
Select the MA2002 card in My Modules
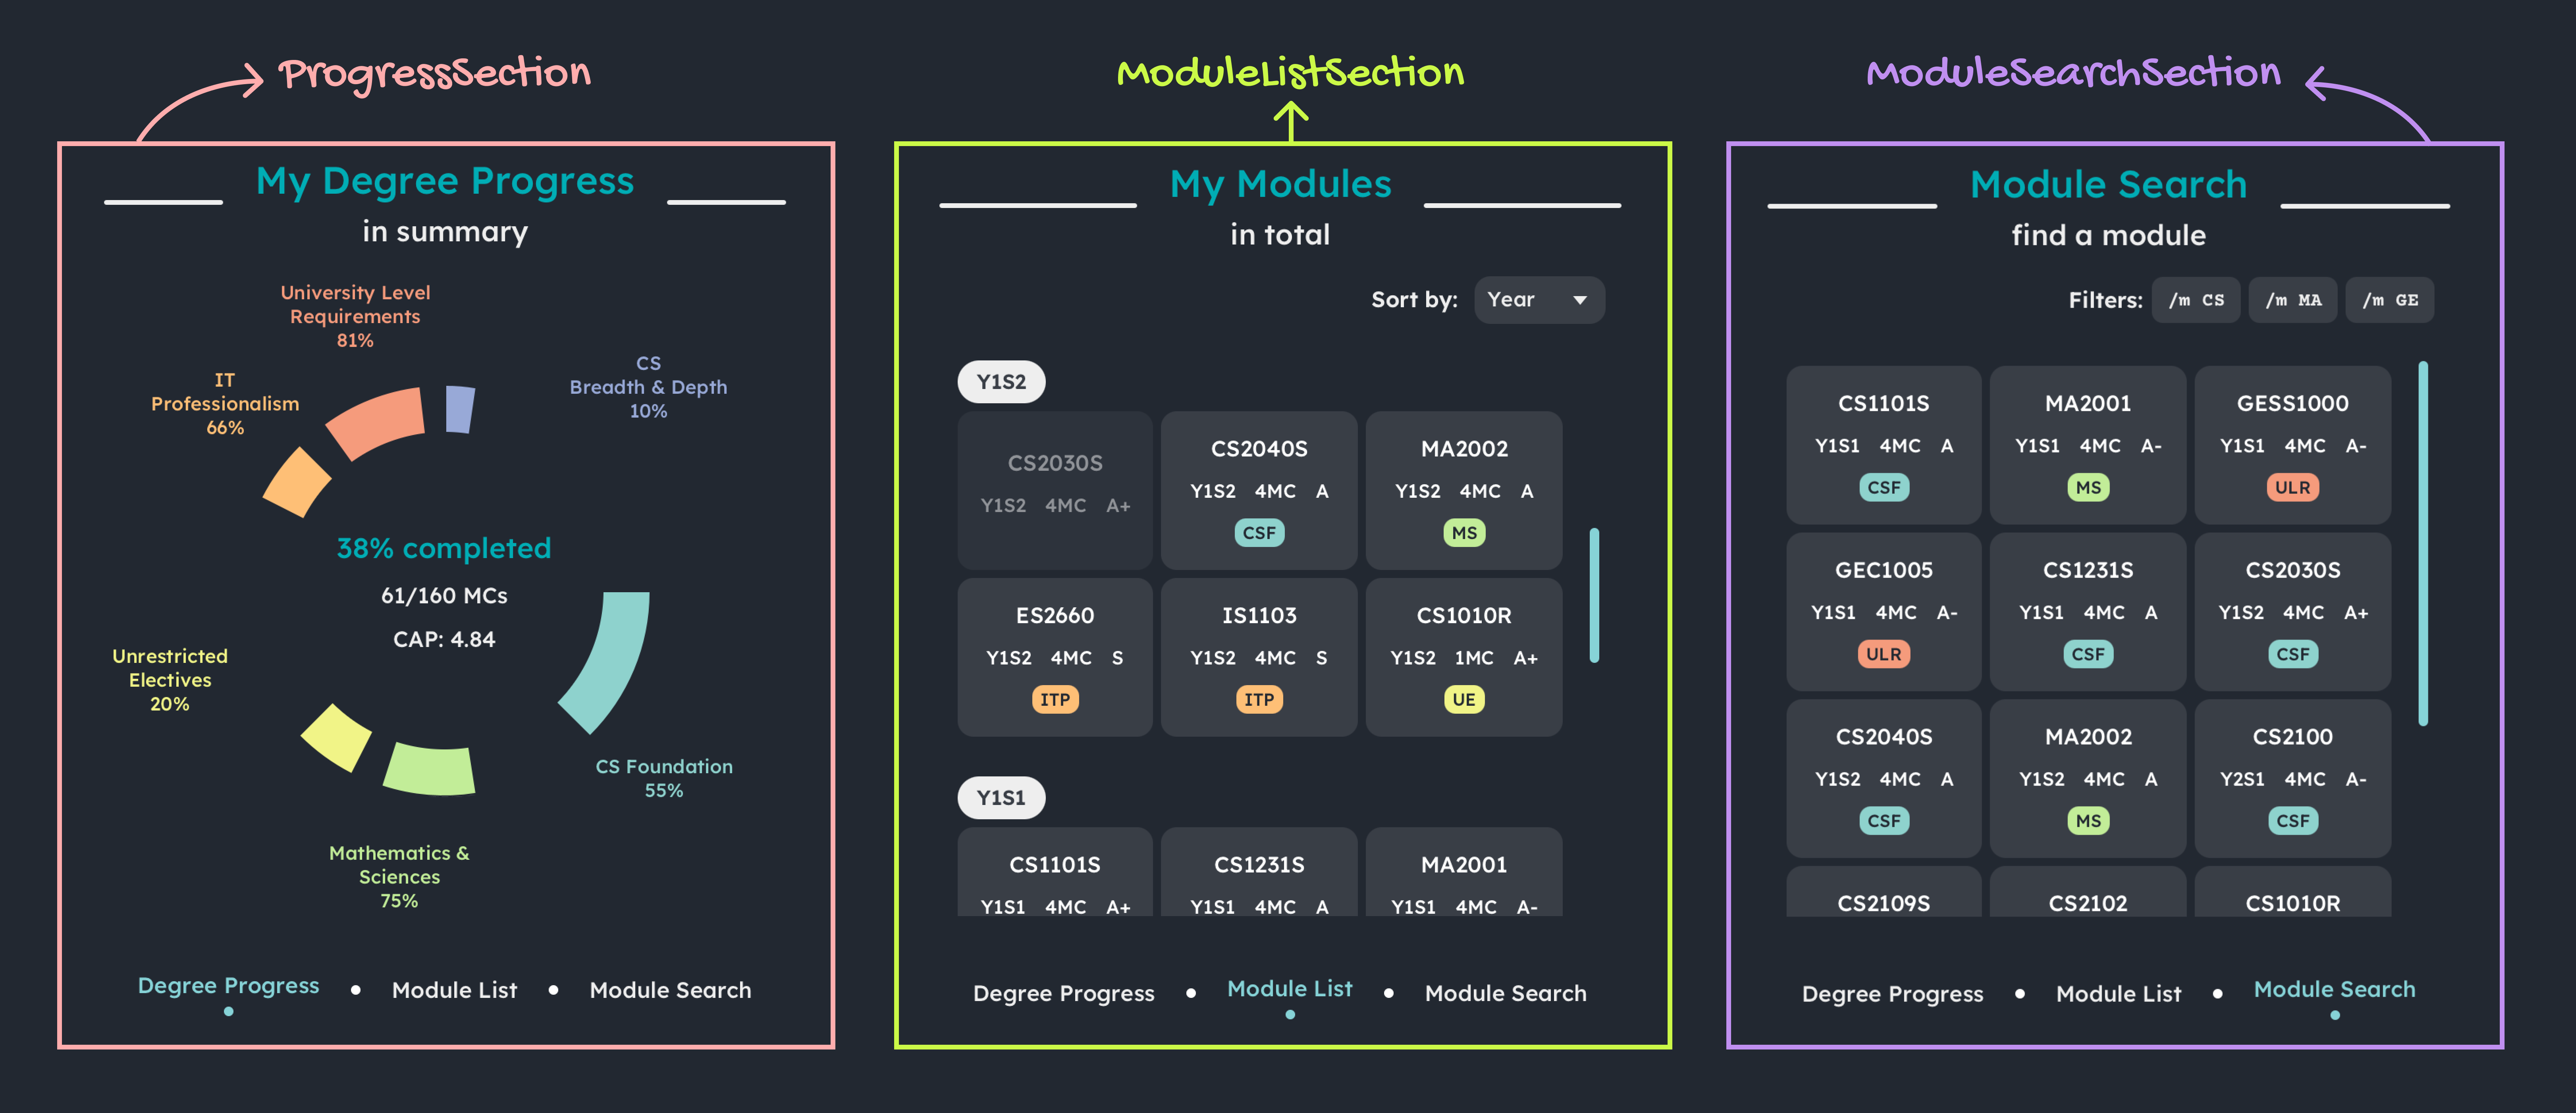point(1464,490)
